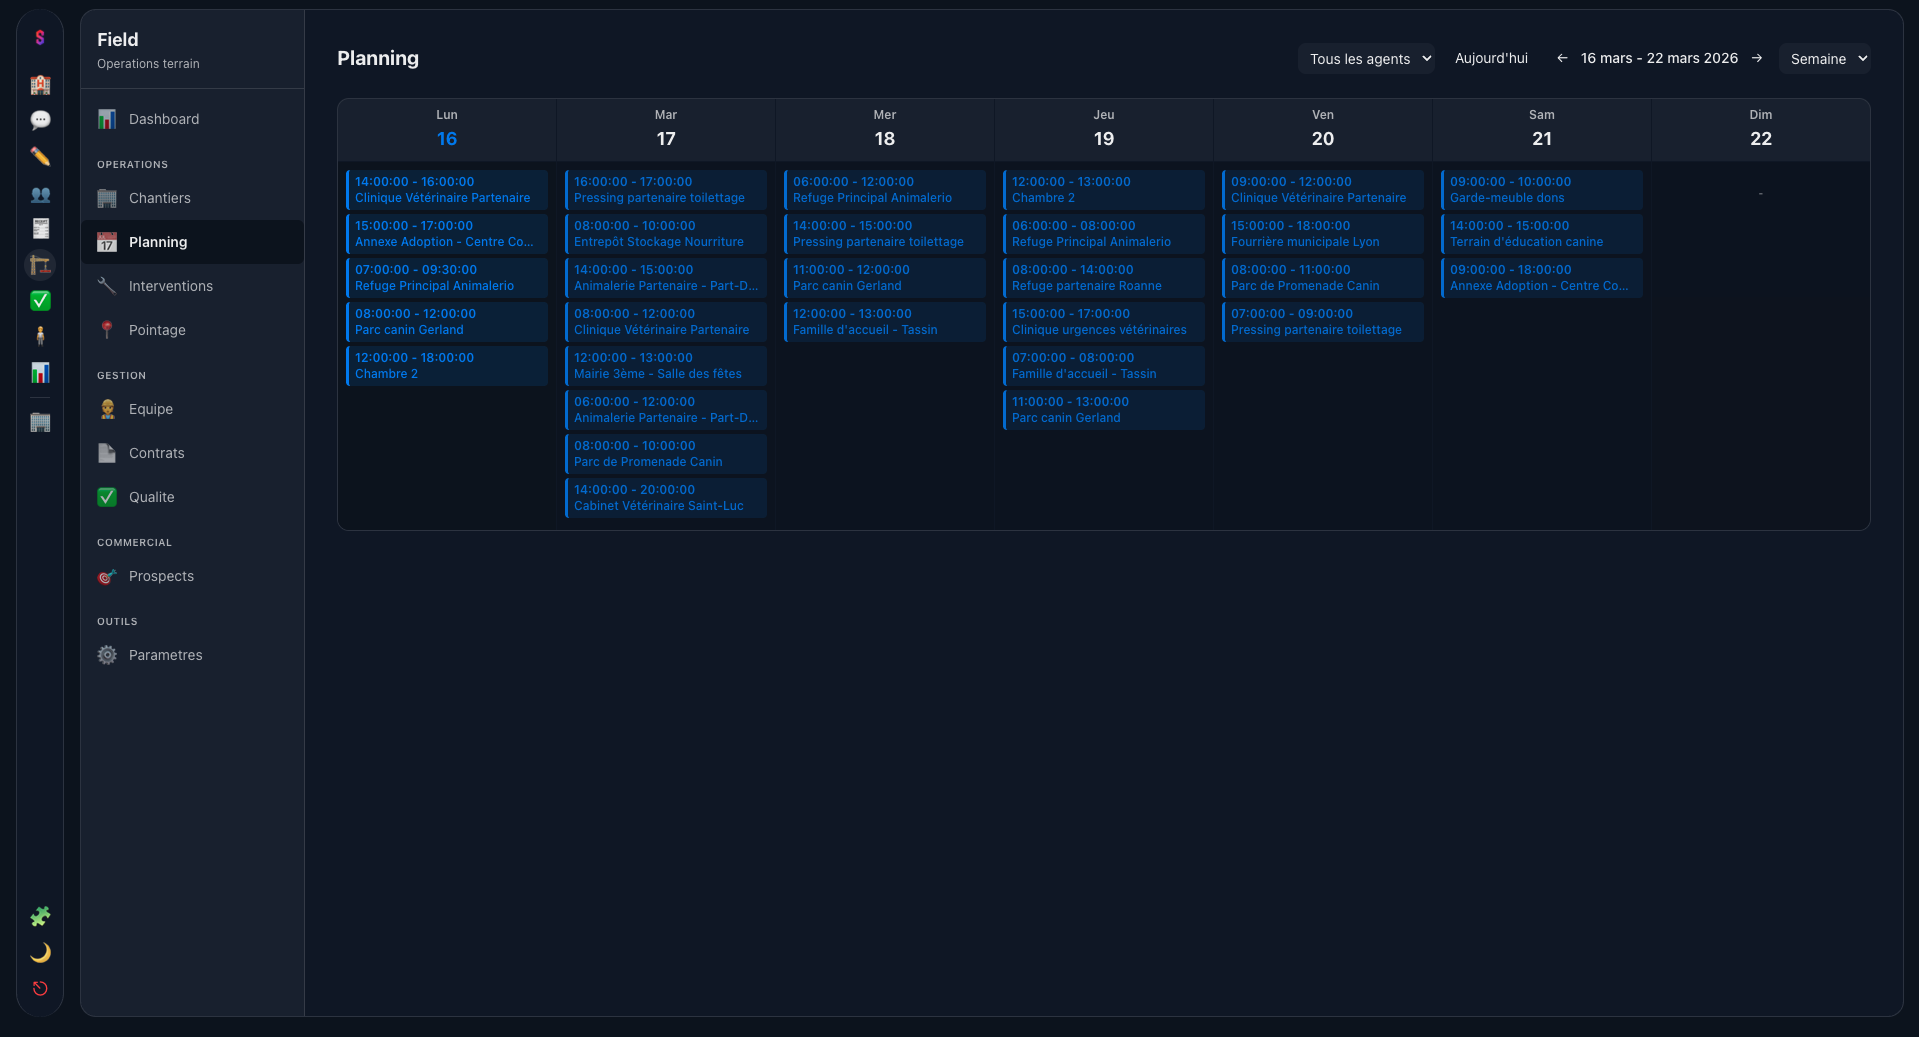Open Garde-meuble dons event on Saturday
Image resolution: width=1919 pixels, height=1037 pixels.
(x=1542, y=190)
